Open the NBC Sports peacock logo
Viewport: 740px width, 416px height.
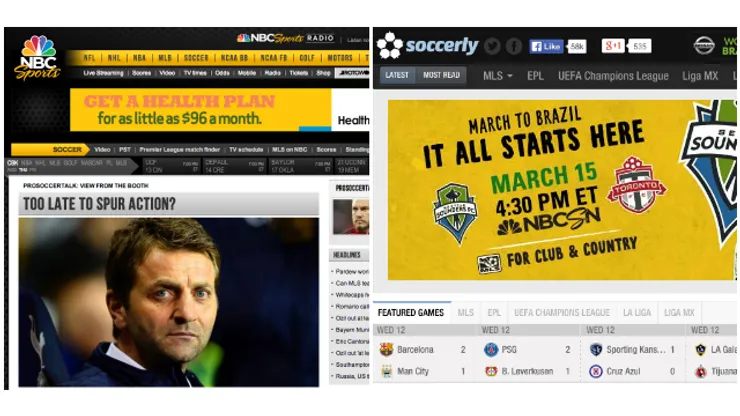38,57
